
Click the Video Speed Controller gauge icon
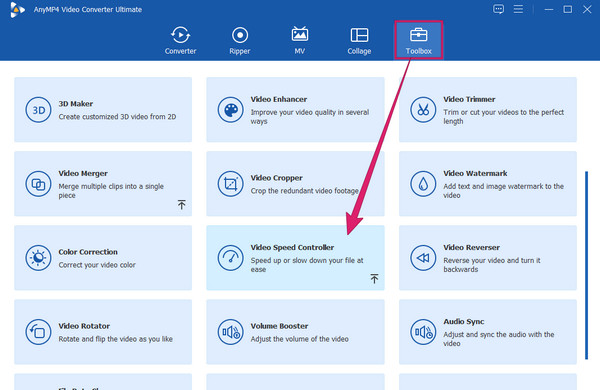point(230,258)
